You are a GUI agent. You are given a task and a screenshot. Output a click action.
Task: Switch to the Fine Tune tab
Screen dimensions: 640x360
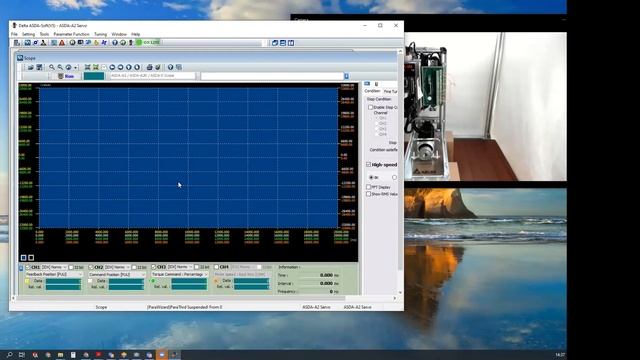(x=390, y=91)
